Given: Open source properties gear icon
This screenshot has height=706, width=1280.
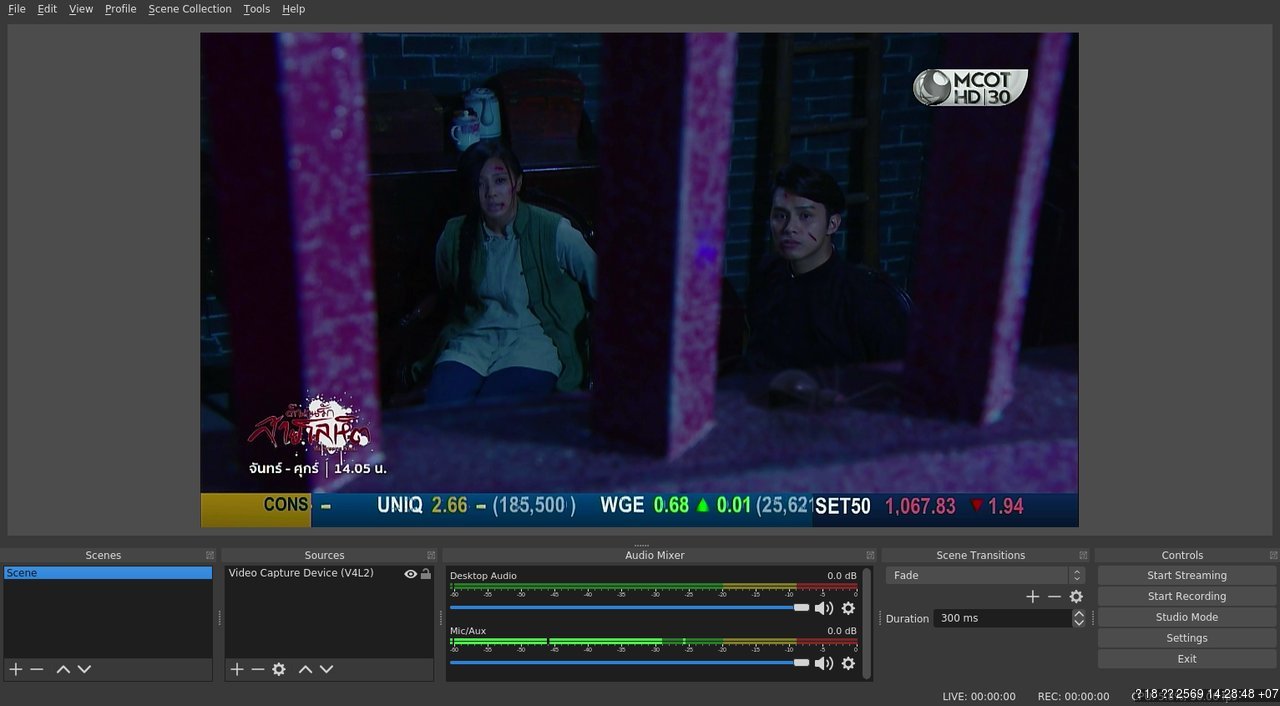Looking at the screenshot, I should coord(279,669).
